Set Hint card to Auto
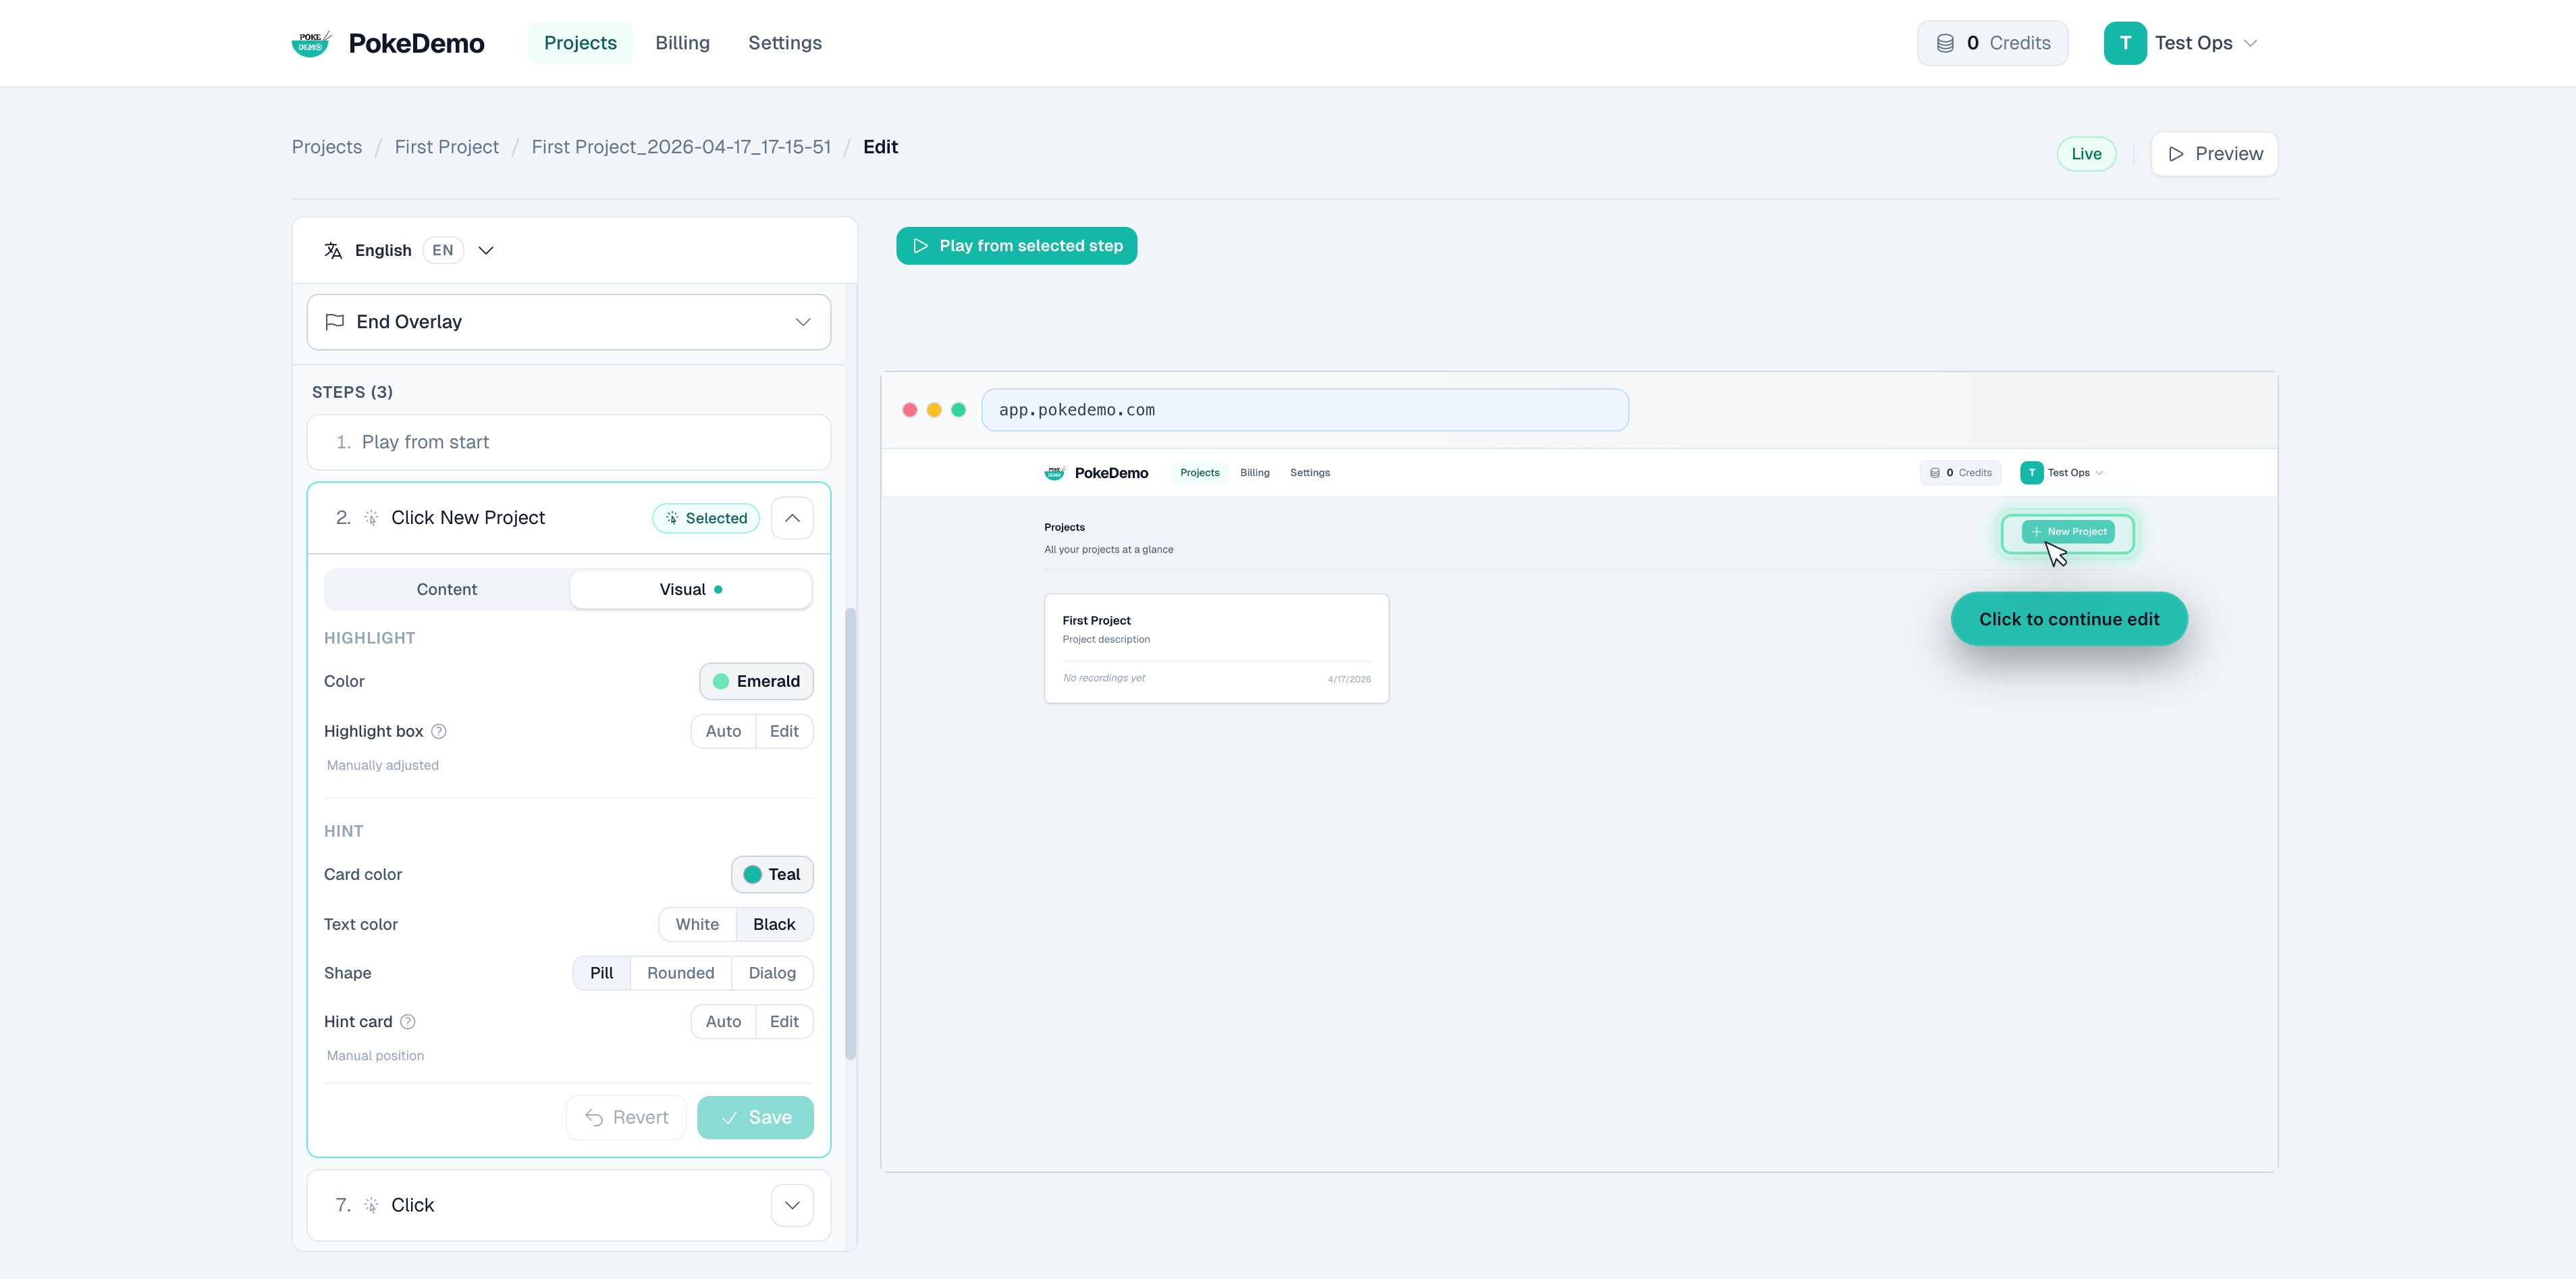2576x1279 pixels. pos(723,1022)
